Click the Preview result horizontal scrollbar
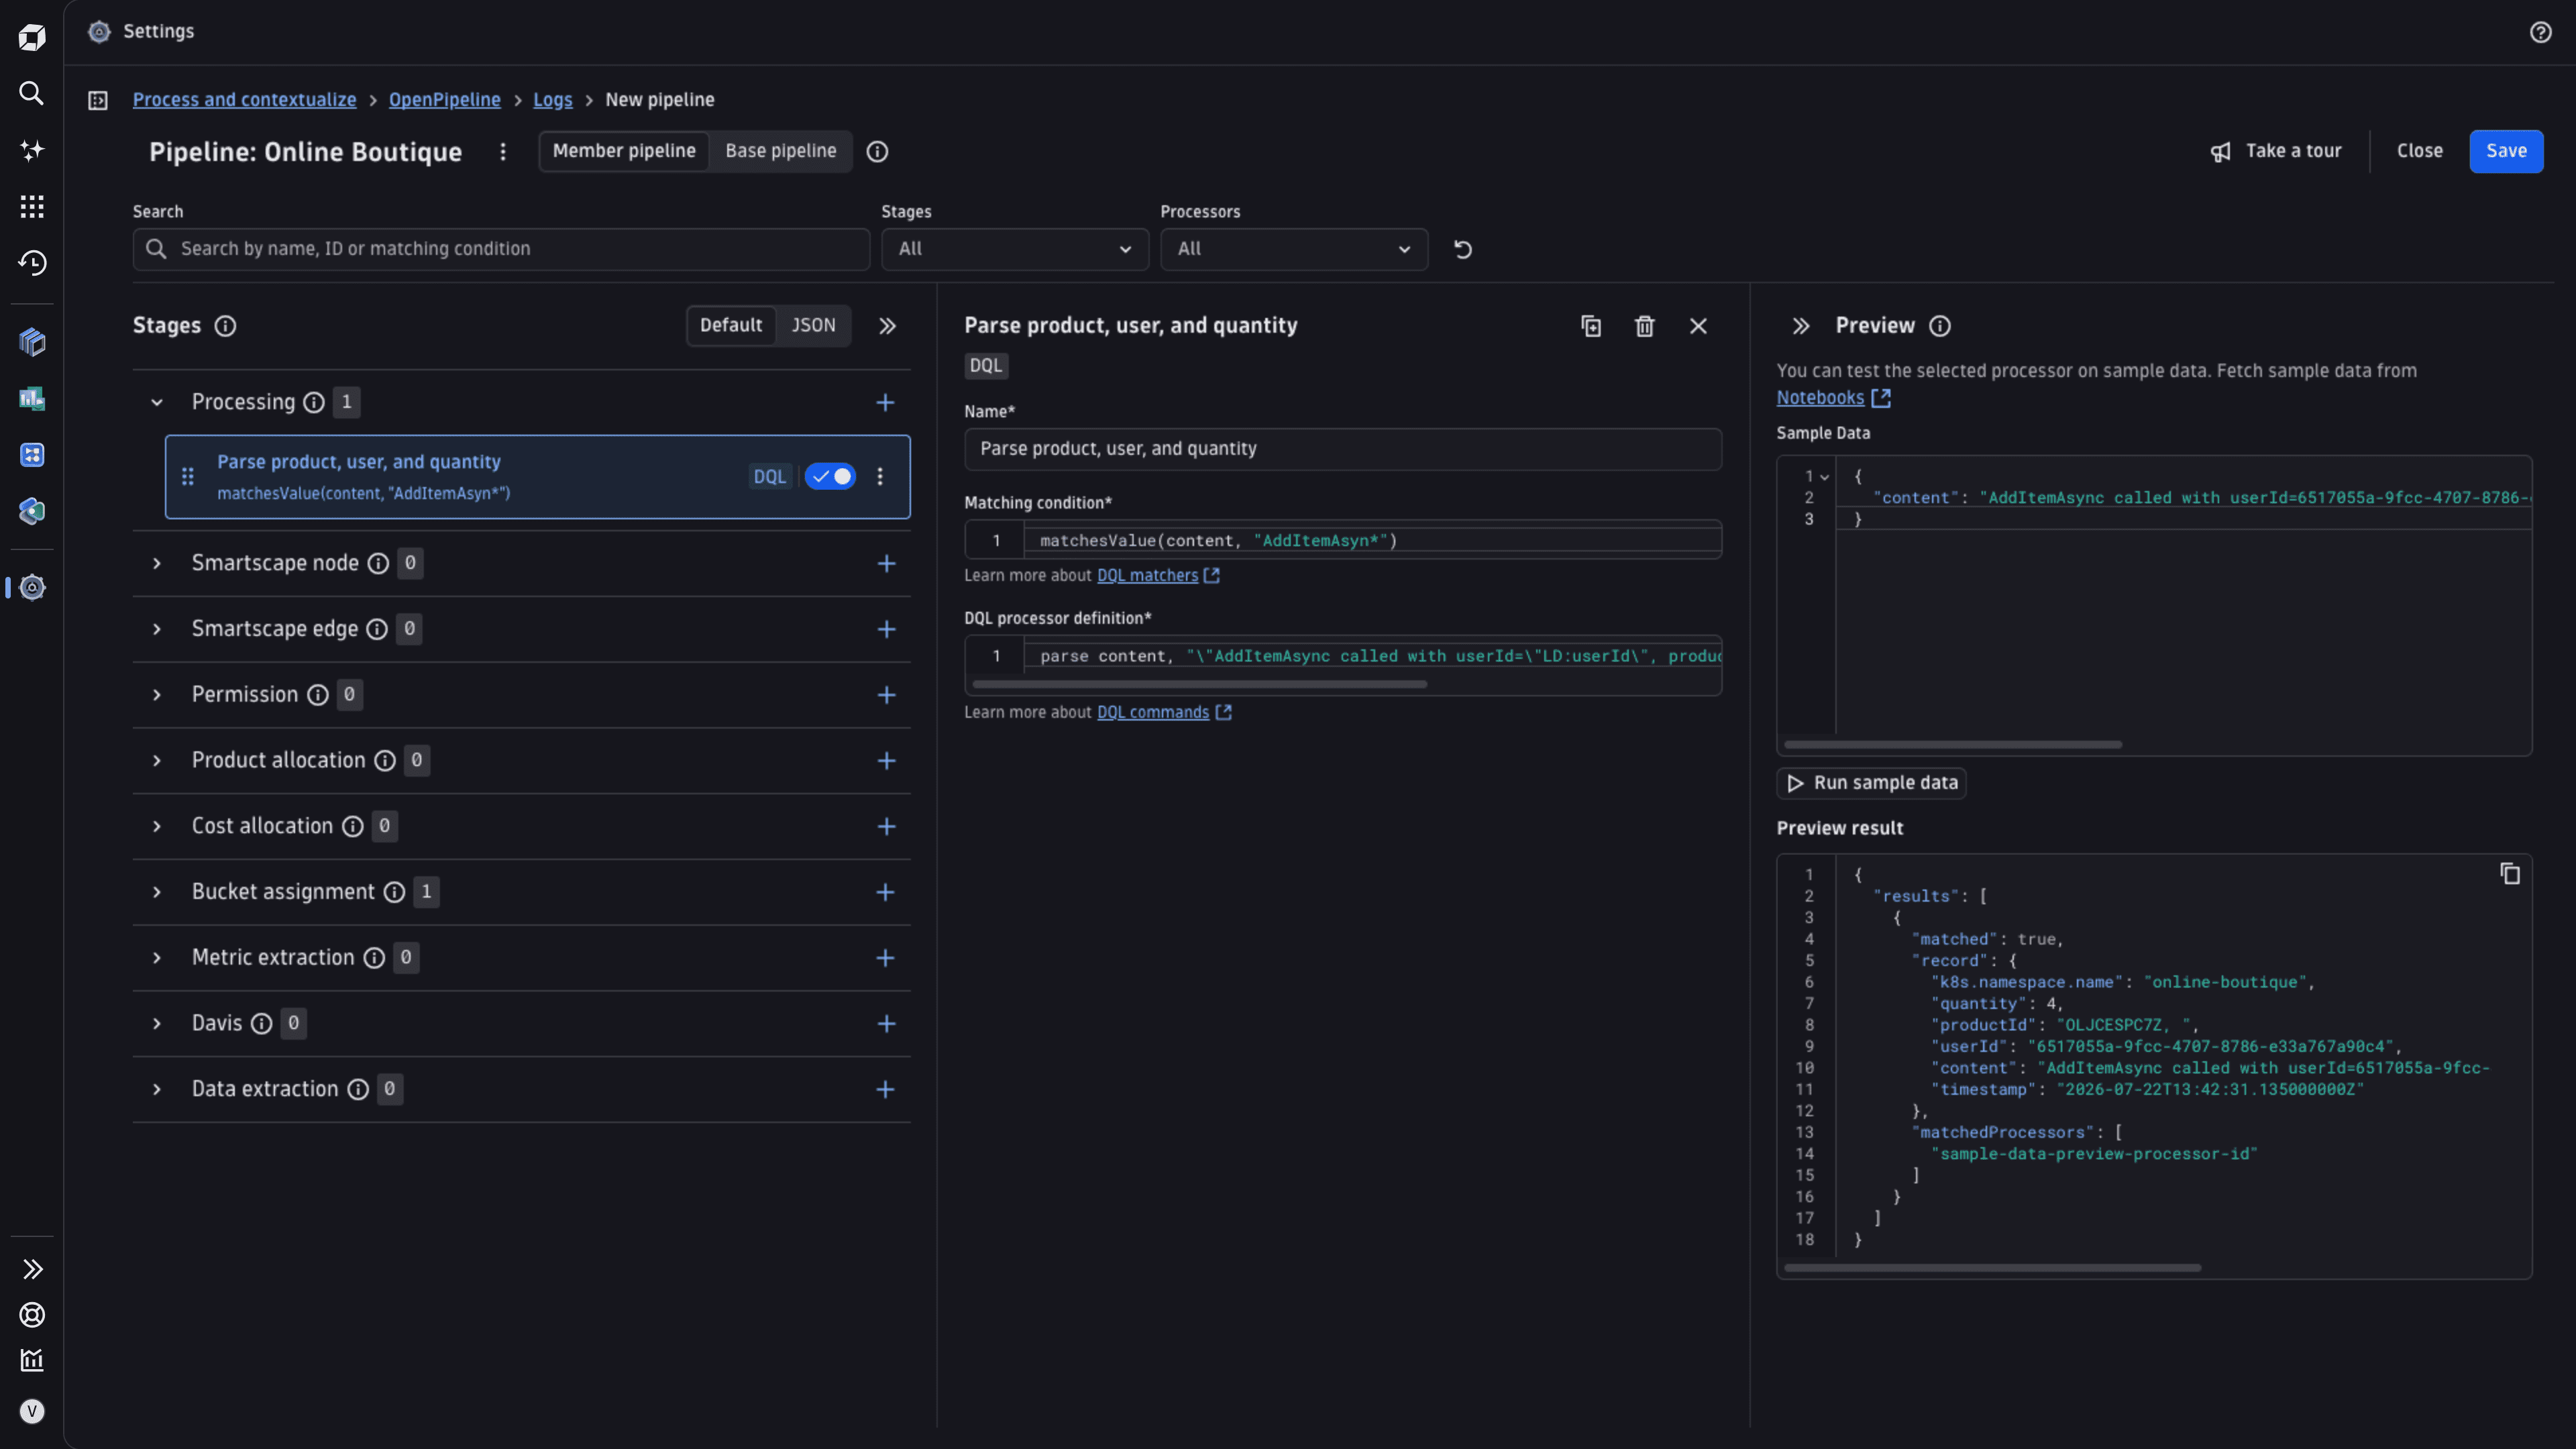 click(x=1992, y=1268)
